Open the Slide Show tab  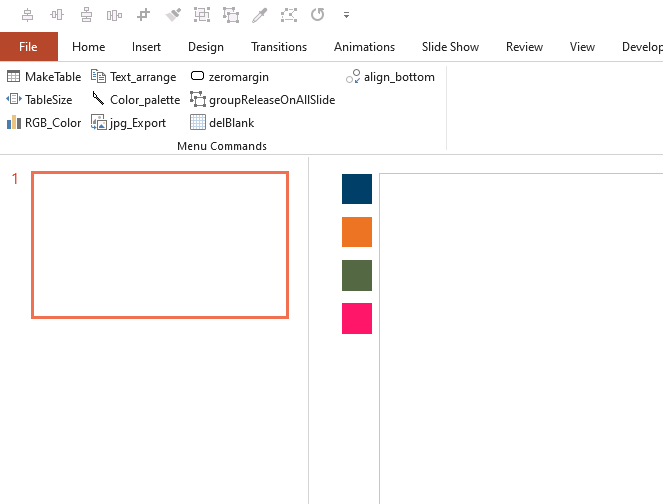450,47
